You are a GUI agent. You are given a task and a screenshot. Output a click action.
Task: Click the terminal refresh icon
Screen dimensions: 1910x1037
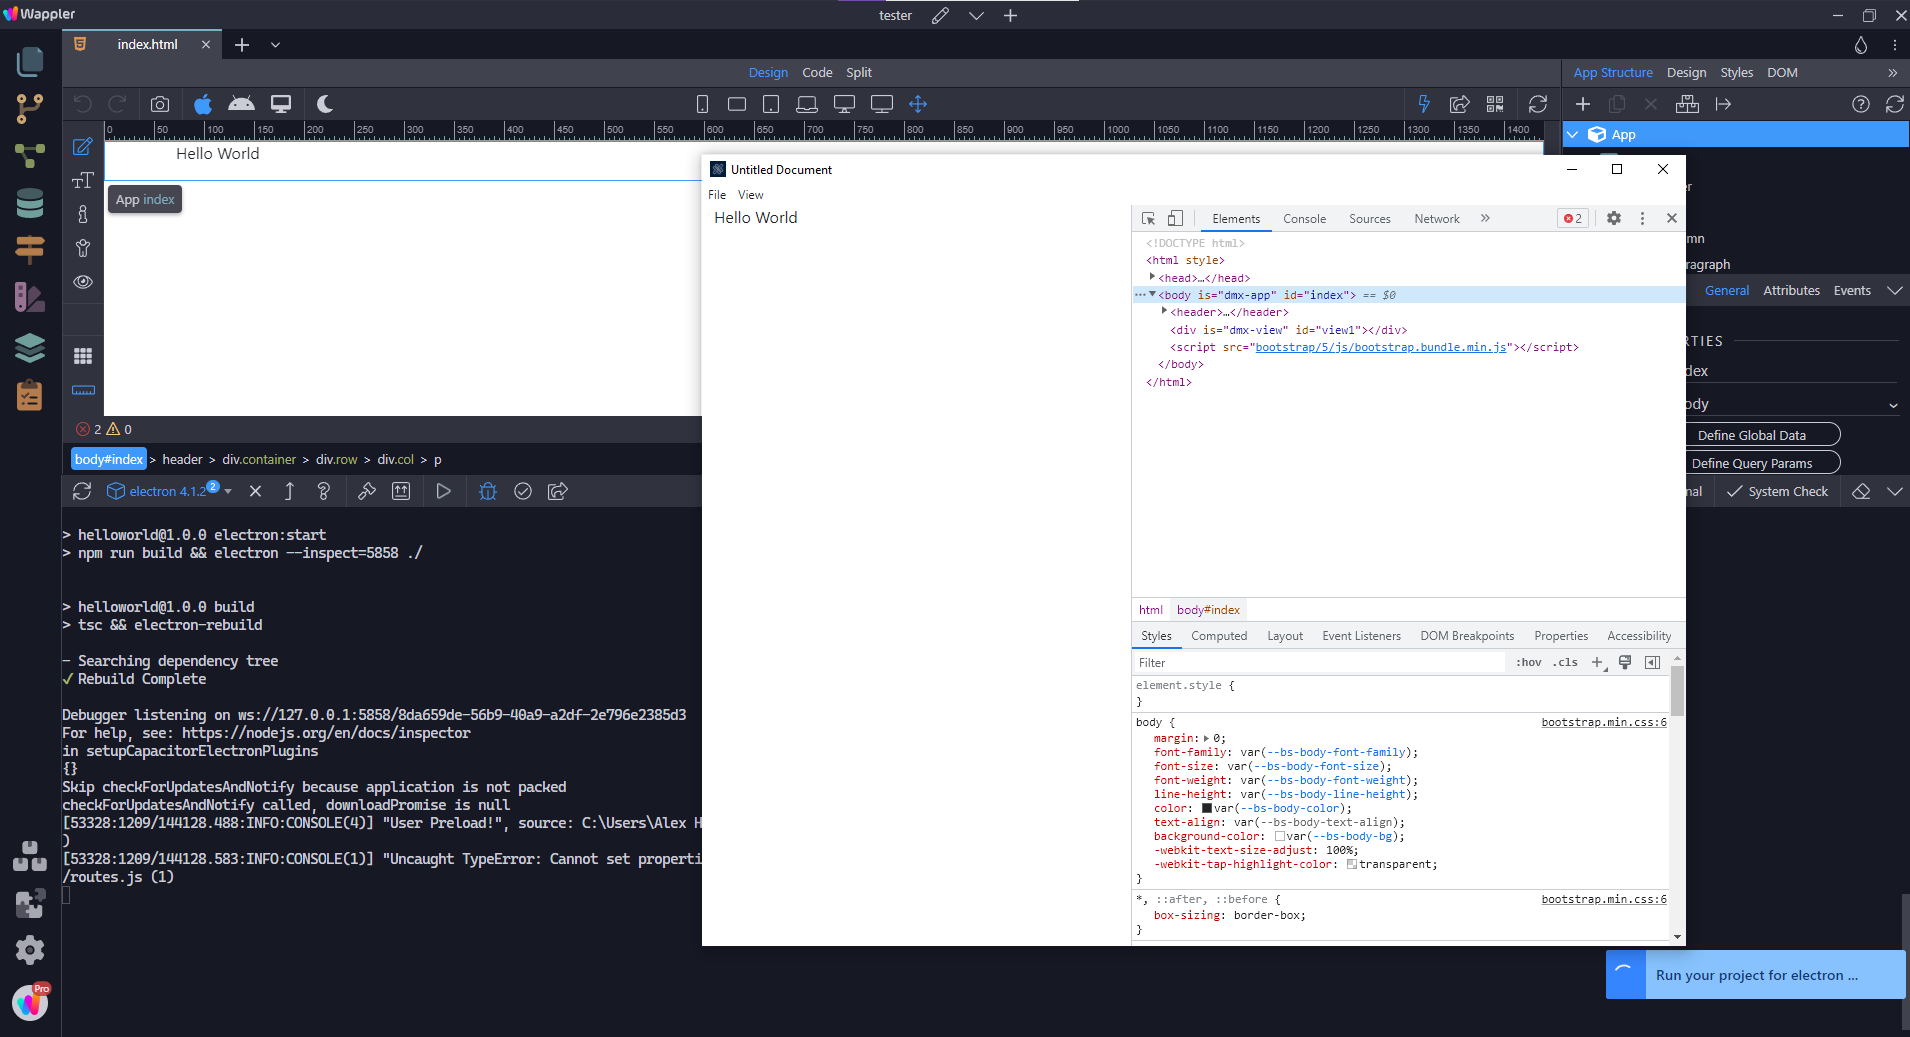82,491
